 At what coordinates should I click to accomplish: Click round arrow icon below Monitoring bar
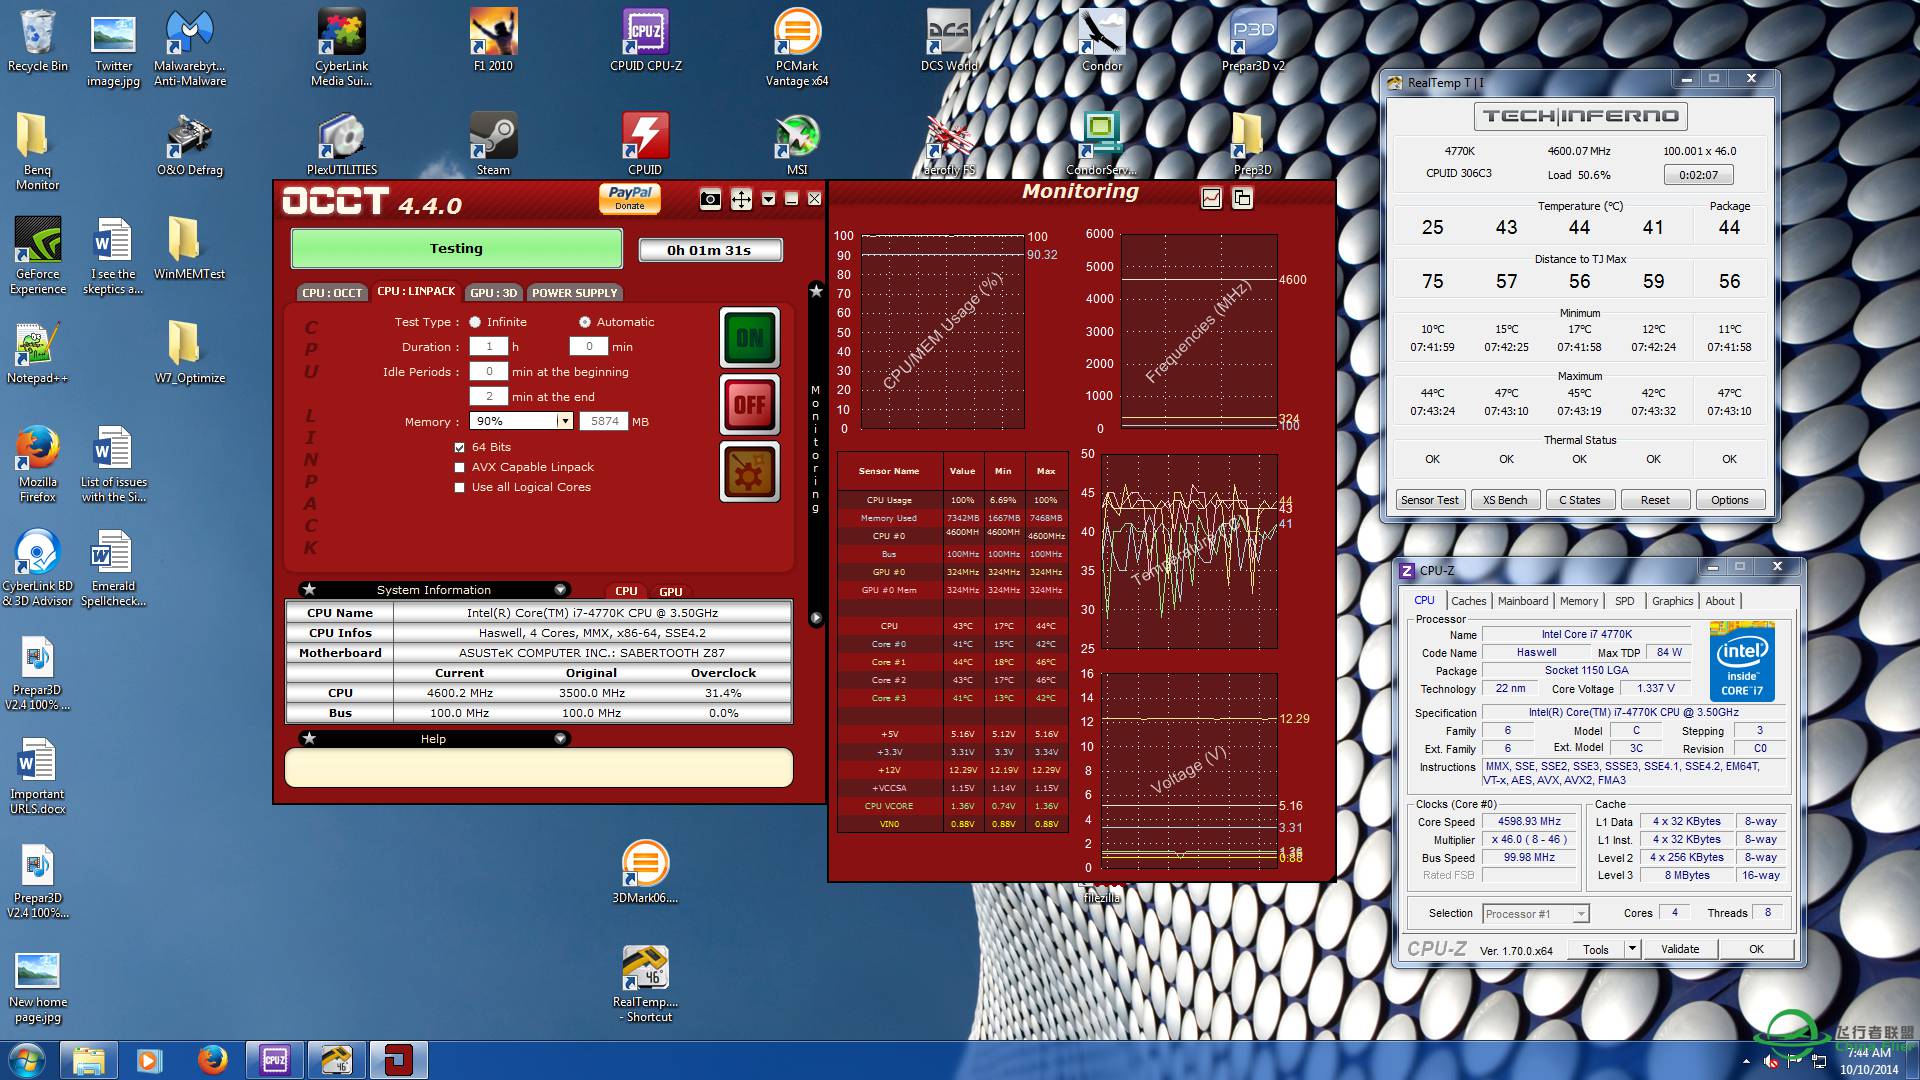point(816,618)
